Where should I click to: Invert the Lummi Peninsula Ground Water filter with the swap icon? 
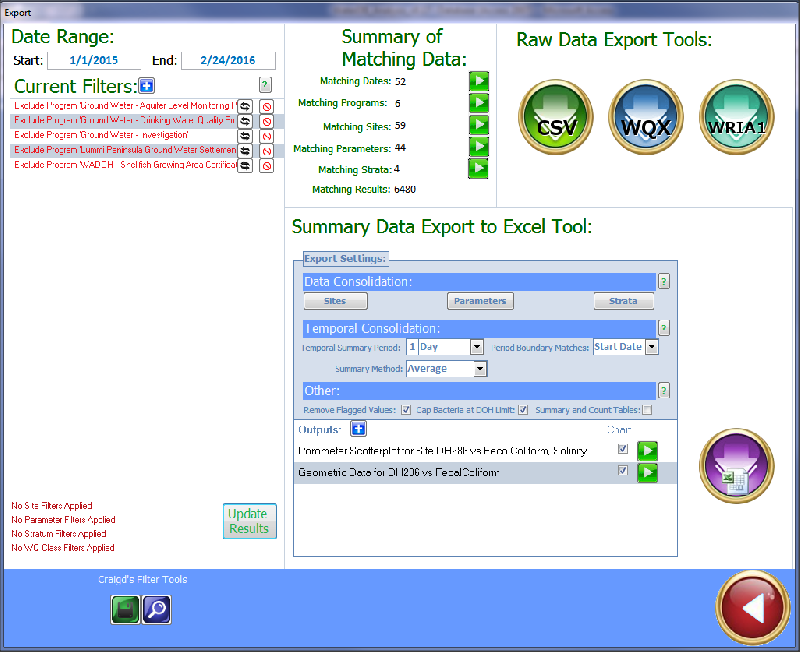245,151
